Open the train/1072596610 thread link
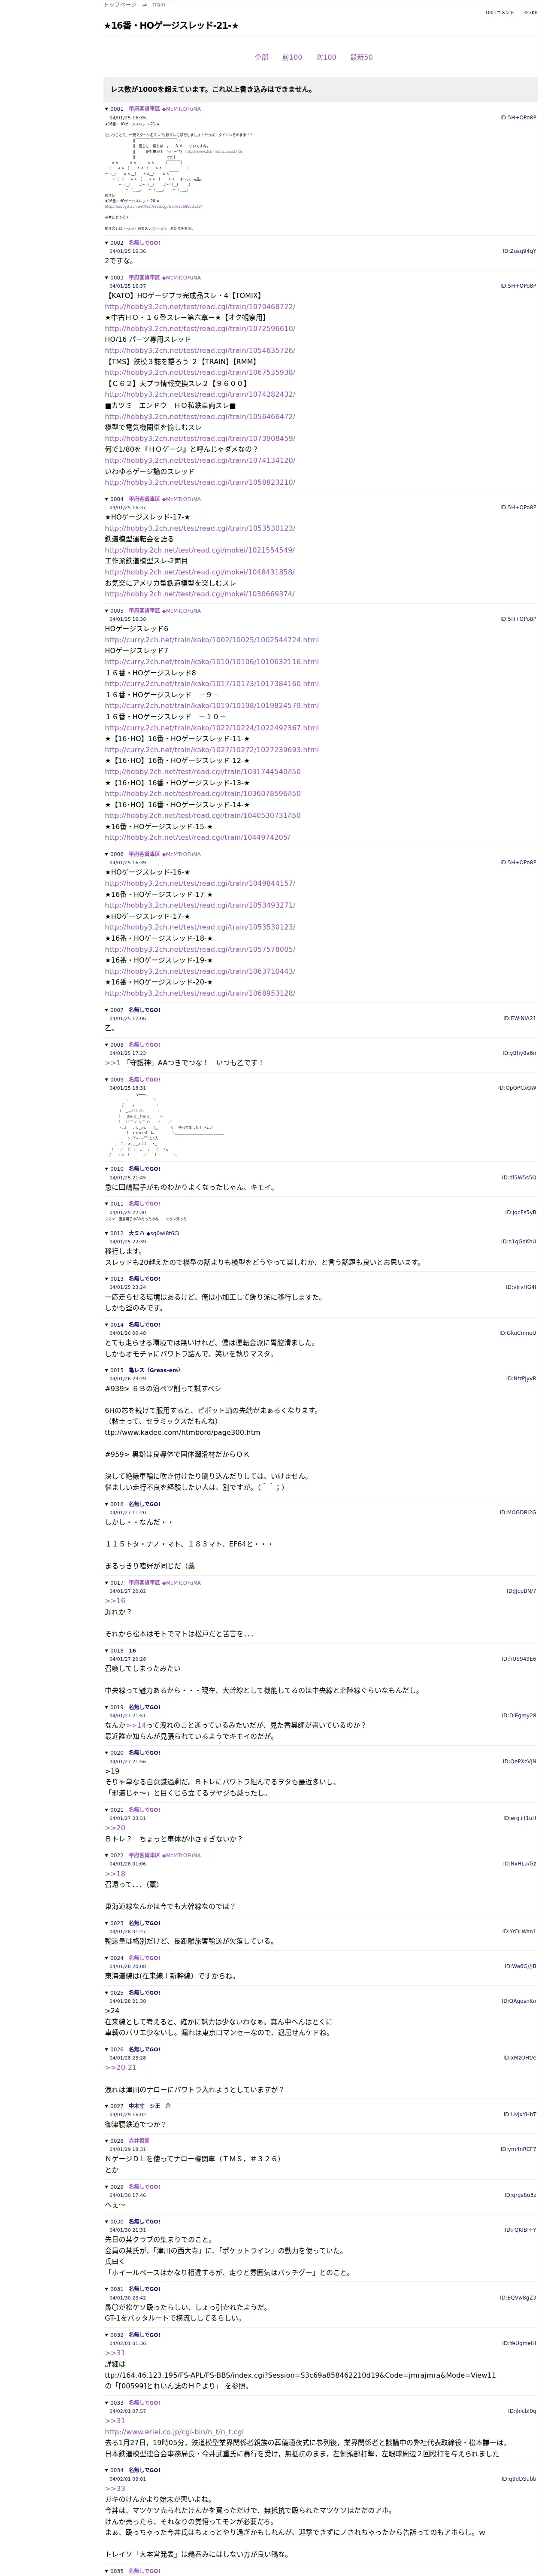This screenshot has height=2576, width=551. tap(200, 329)
